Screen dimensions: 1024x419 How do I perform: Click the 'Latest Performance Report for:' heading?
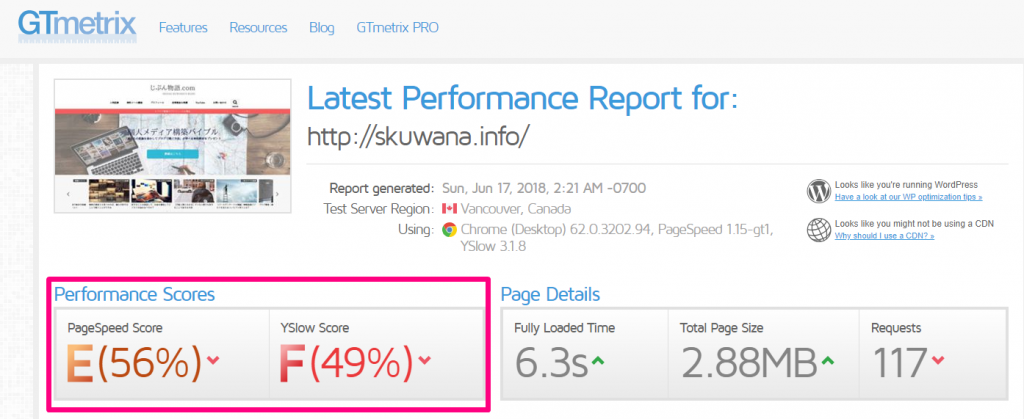click(522, 98)
